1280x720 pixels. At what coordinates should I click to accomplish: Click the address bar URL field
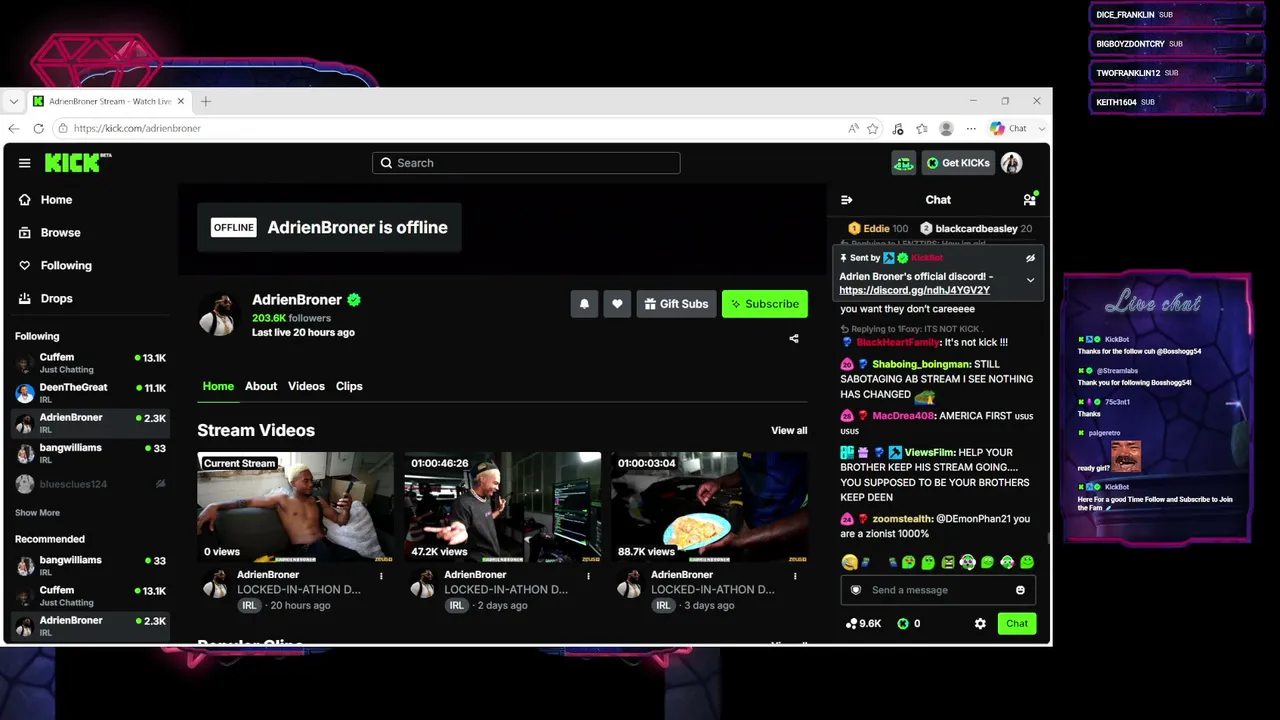(x=446, y=128)
